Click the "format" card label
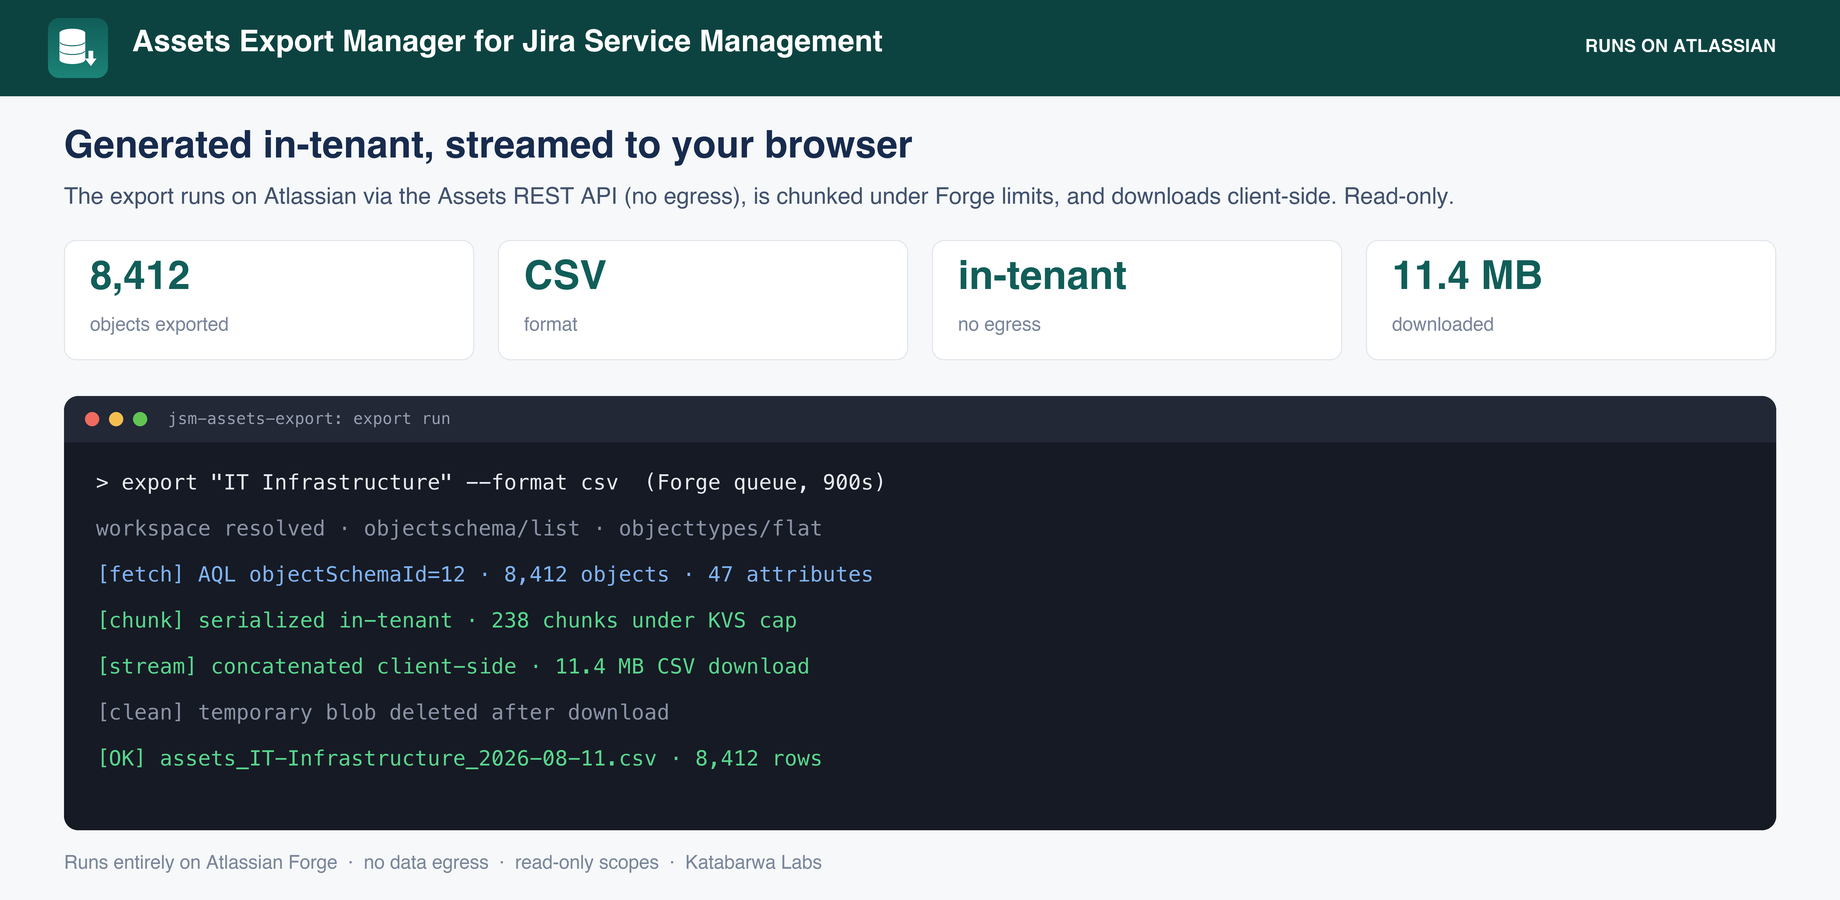This screenshot has height=900, width=1840. pos(551,324)
